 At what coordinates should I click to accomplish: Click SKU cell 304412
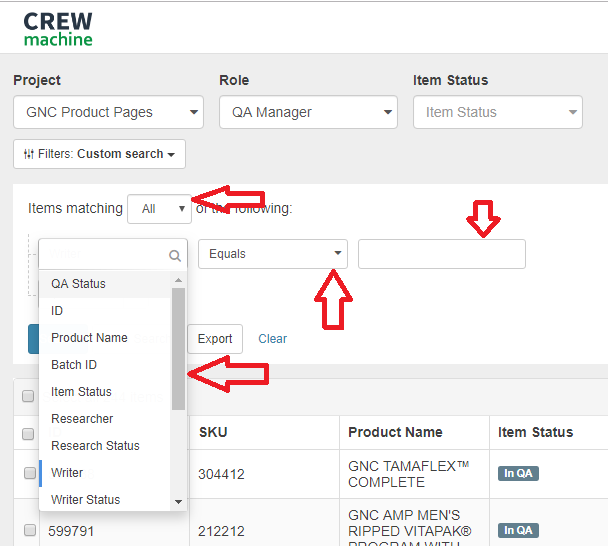(x=221, y=474)
